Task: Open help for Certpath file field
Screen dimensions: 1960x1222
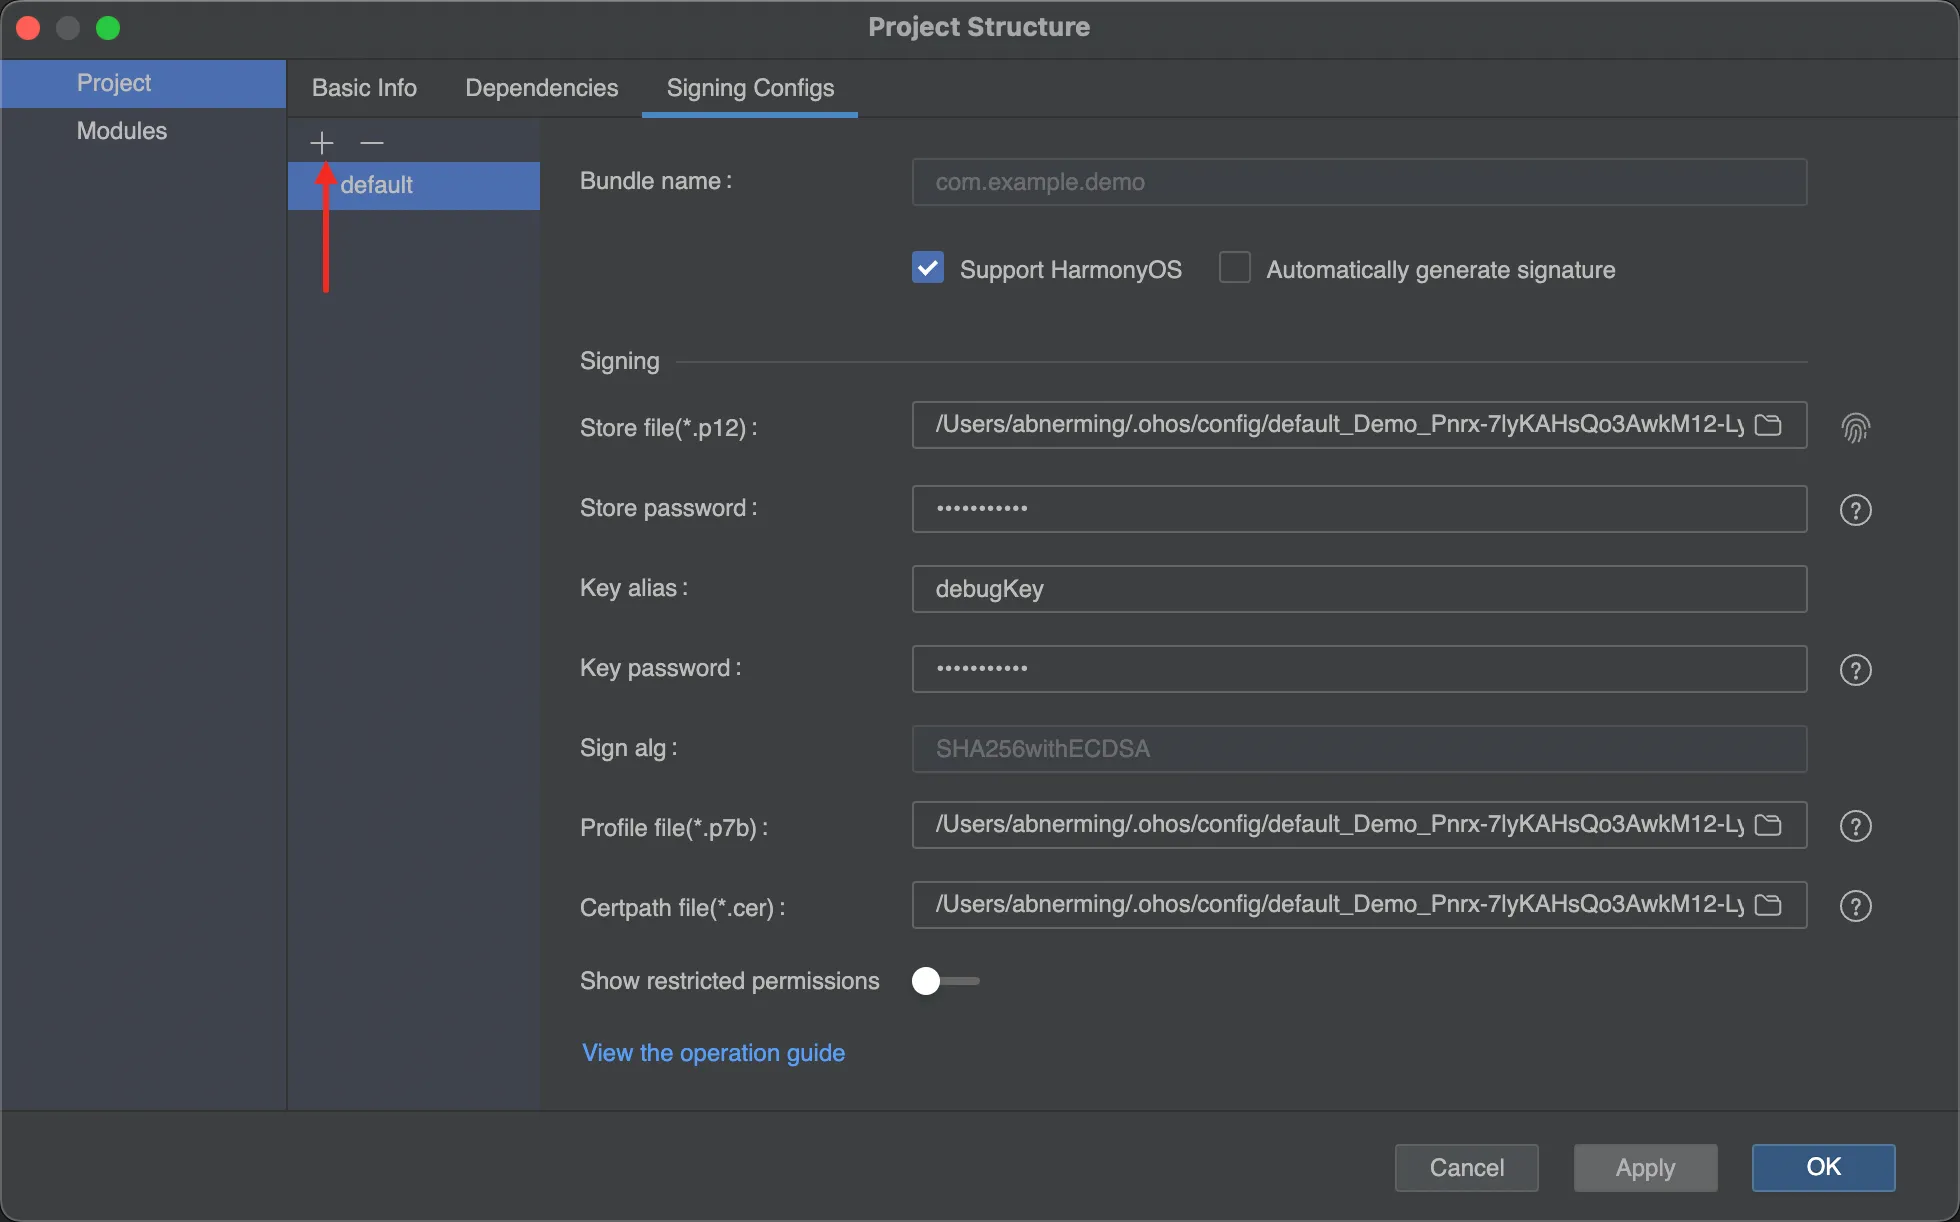Action: 1855,906
